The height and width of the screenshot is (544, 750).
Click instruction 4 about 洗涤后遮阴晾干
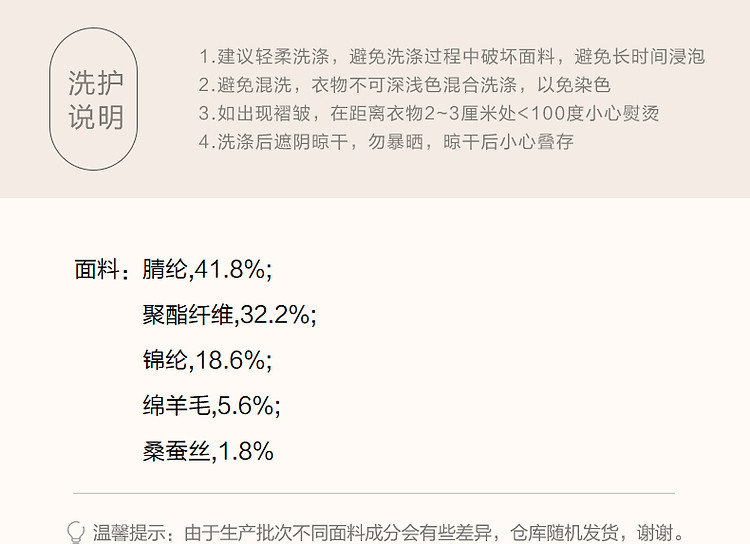point(386,141)
